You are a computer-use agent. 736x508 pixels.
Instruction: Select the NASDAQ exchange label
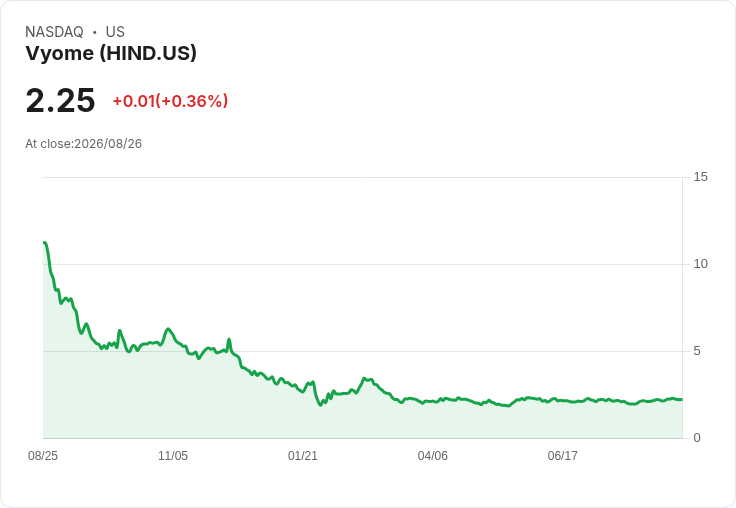[54, 32]
